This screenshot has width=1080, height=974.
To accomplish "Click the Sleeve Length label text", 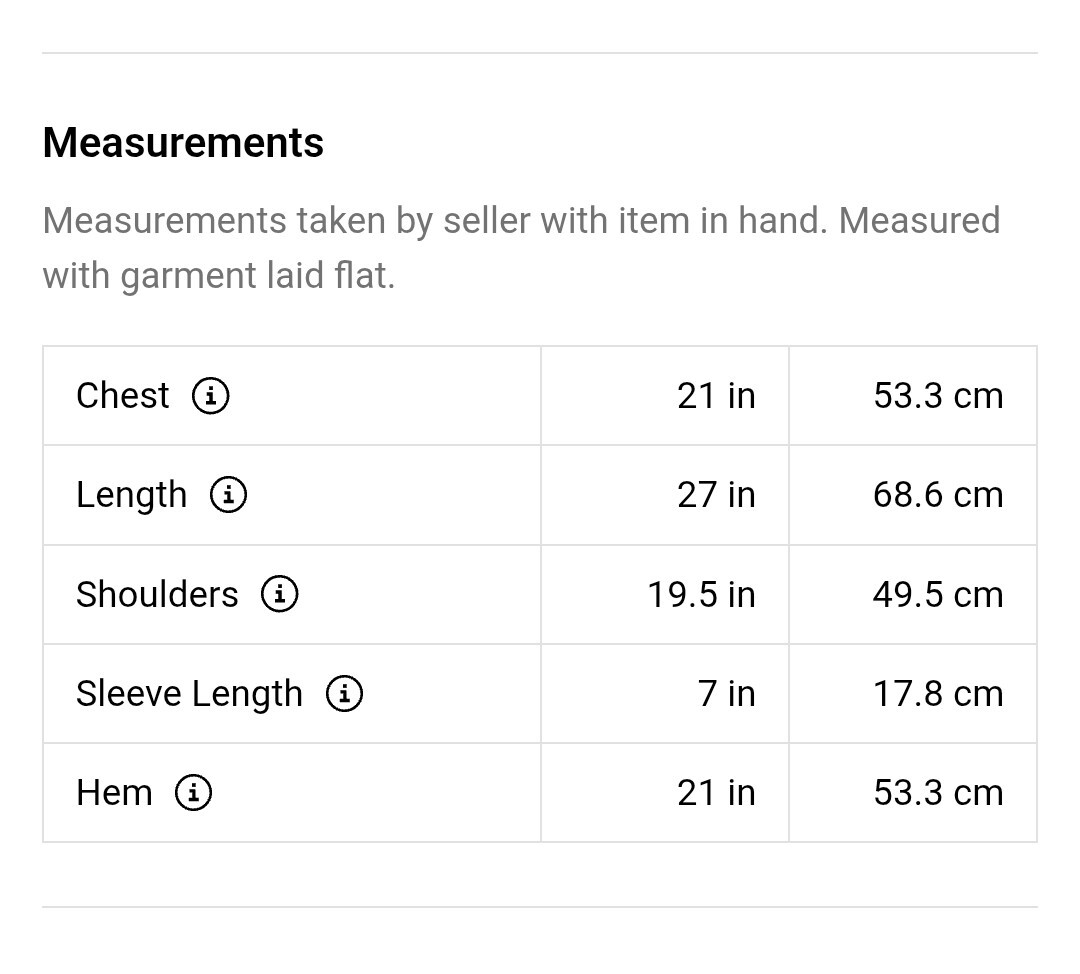I will coord(189,693).
